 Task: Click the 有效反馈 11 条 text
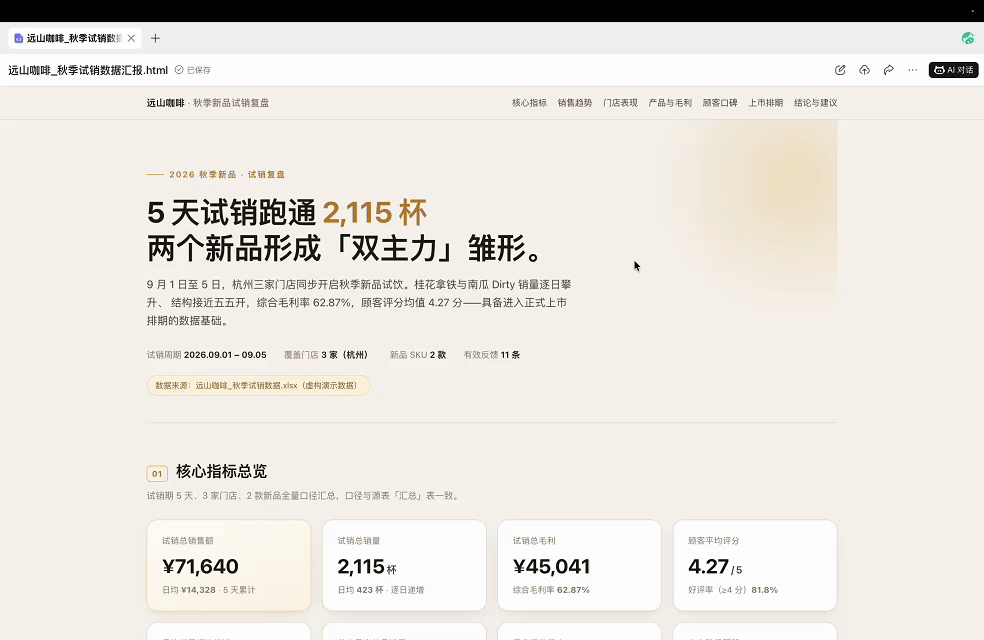click(x=491, y=355)
